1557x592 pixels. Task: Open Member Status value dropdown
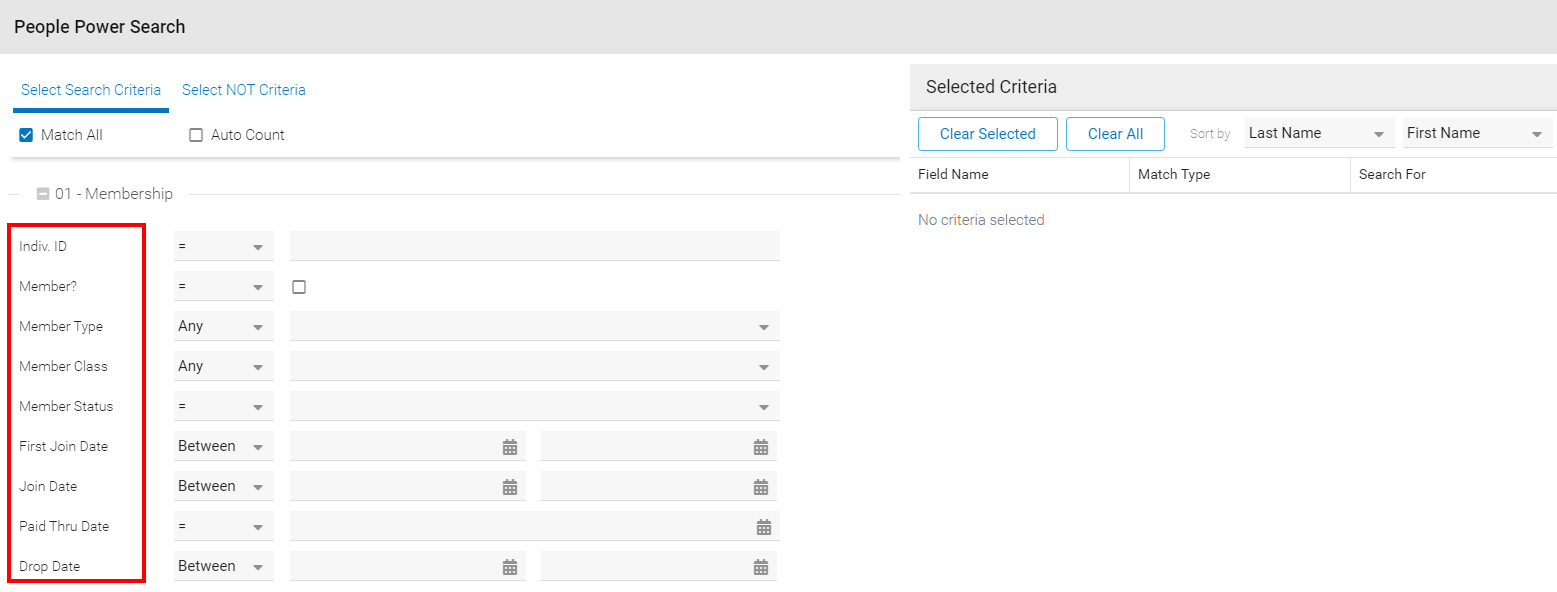click(x=535, y=406)
